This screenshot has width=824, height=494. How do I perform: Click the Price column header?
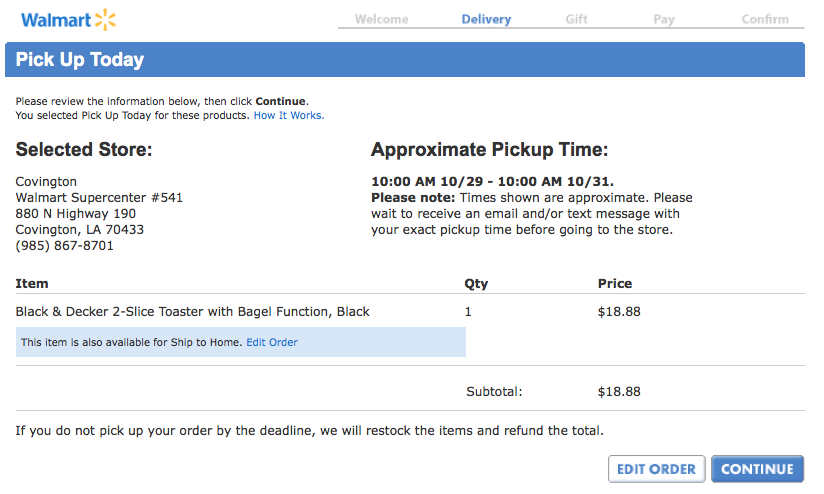click(615, 283)
